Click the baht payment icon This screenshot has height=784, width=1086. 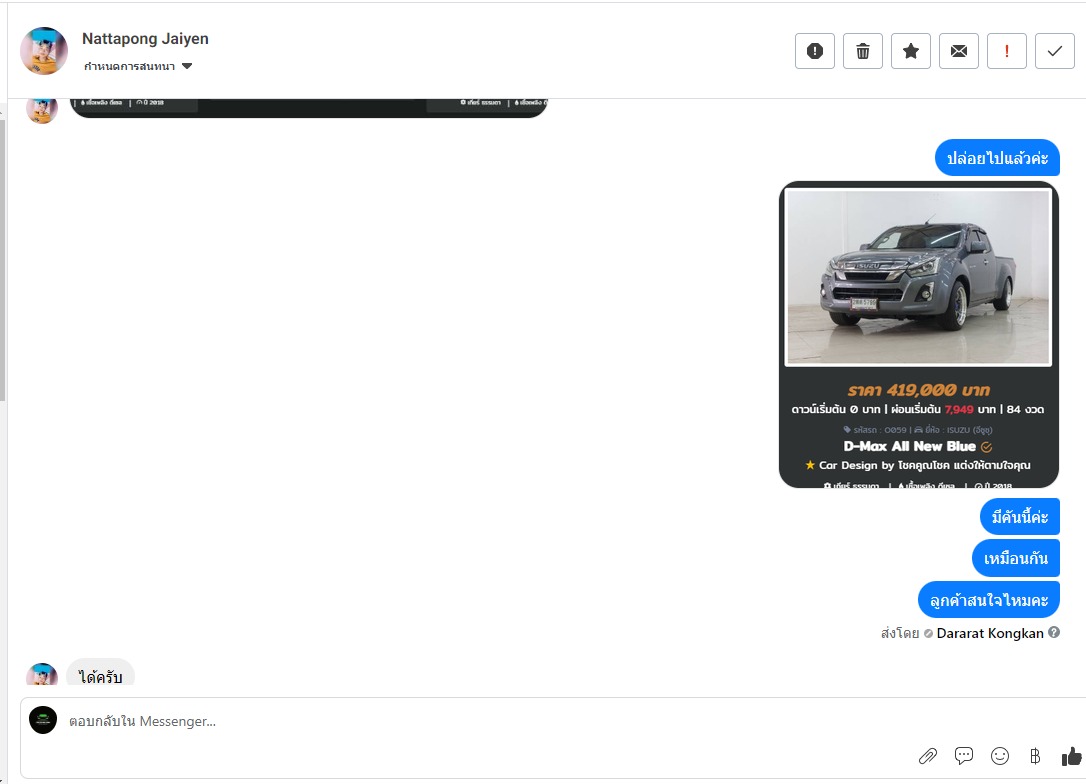(1035, 756)
